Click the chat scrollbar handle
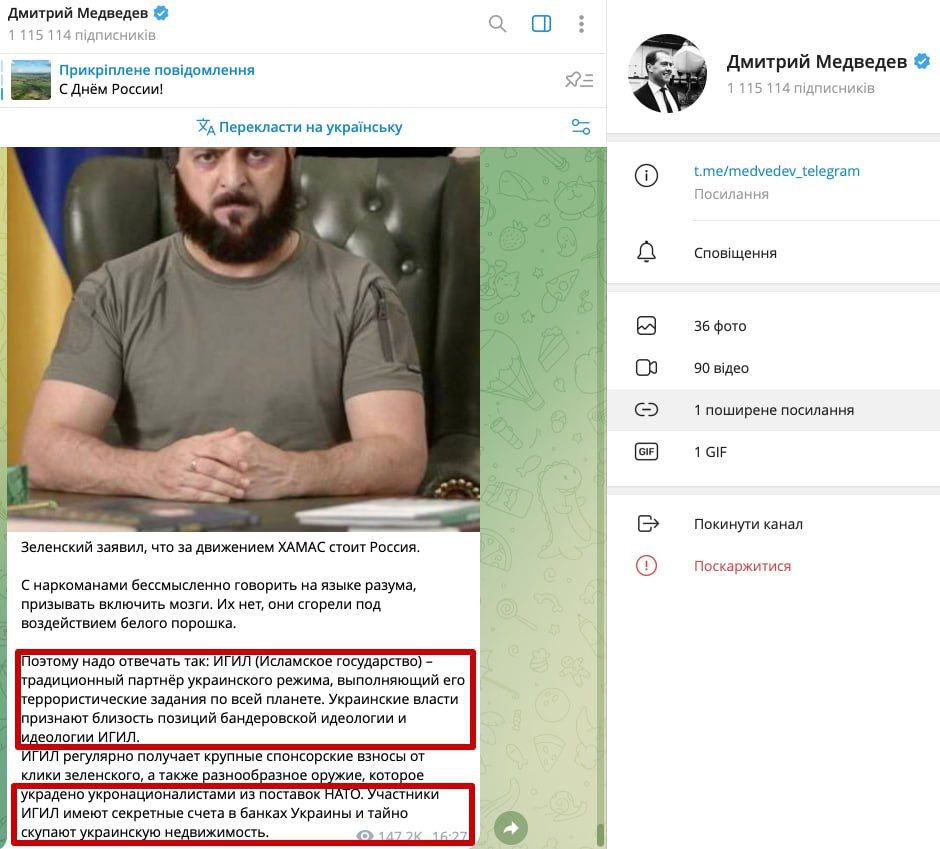940x849 pixels. pyautogui.click(x=601, y=834)
